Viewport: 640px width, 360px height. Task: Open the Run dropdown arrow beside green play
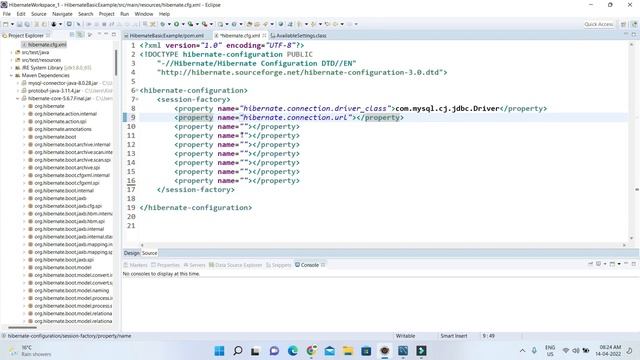(x=183, y=24)
